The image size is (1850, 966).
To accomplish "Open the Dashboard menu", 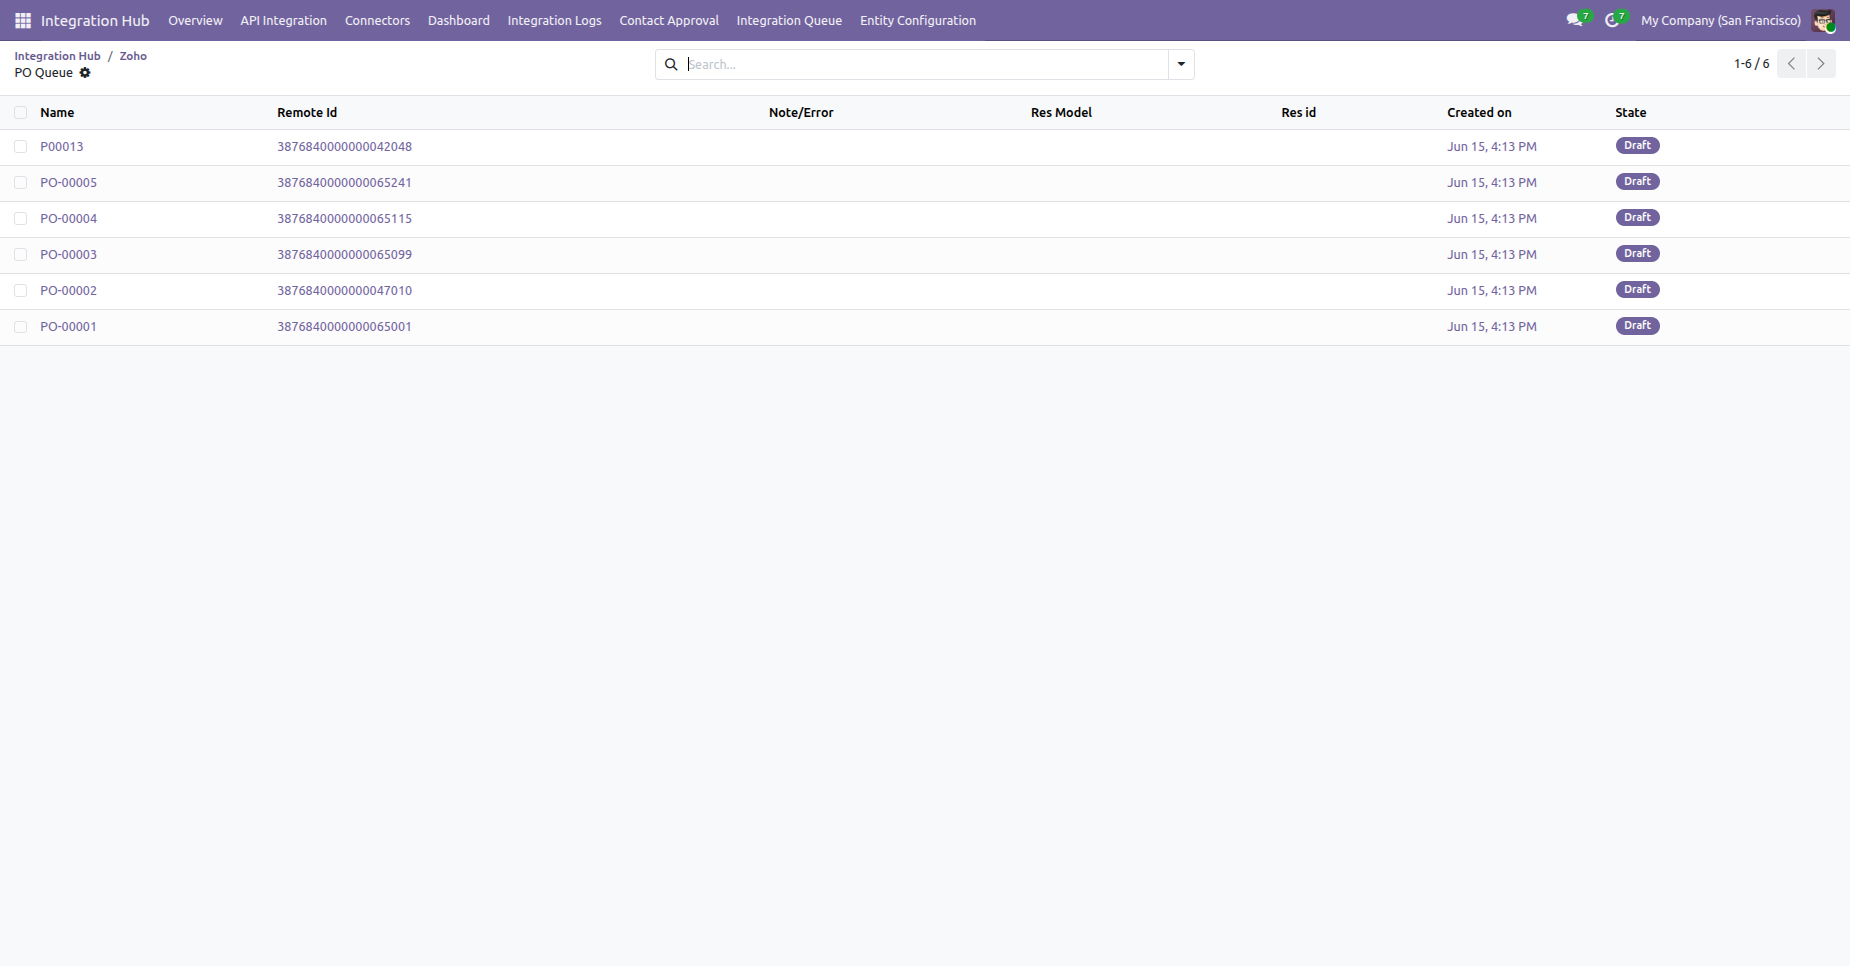I will (x=459, y=21).
